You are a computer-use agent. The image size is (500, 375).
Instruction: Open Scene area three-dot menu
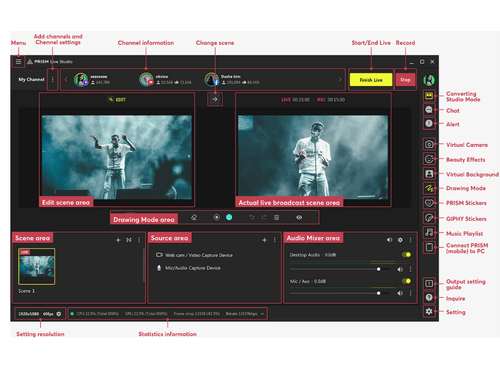click(x=139, y=240)
